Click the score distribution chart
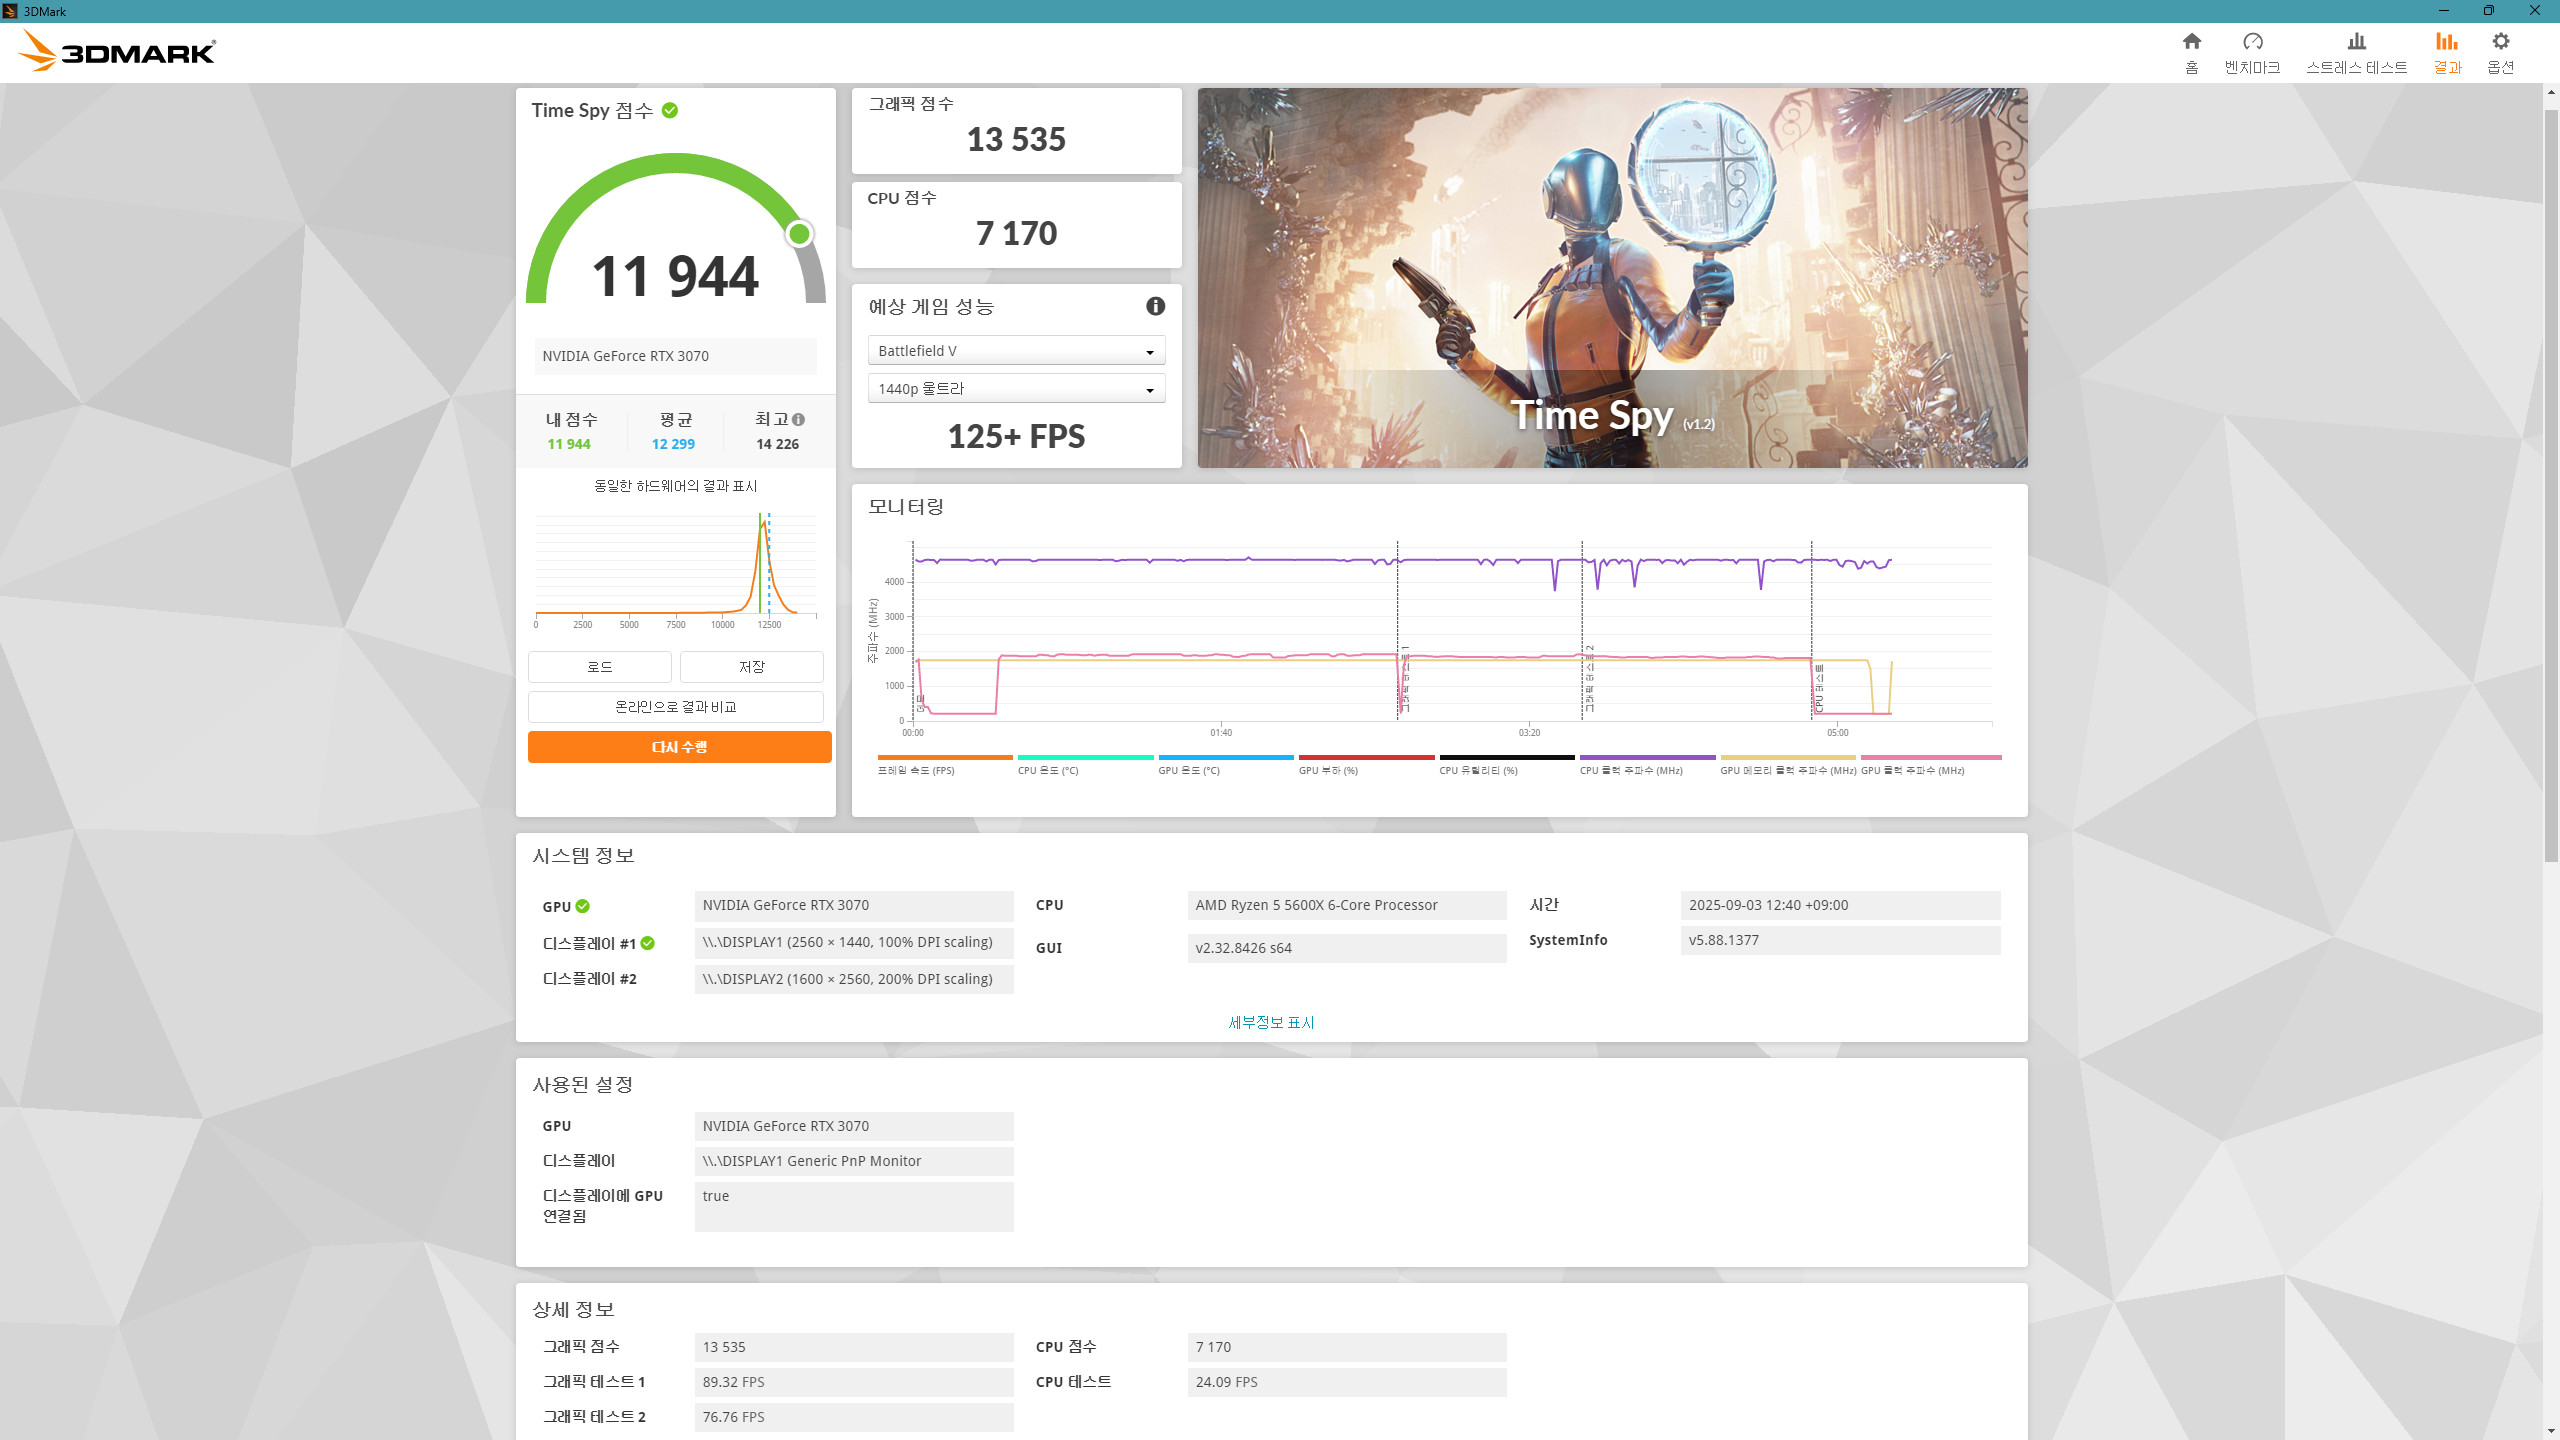Screen dimensions: 2560x1440 (676, 570)
